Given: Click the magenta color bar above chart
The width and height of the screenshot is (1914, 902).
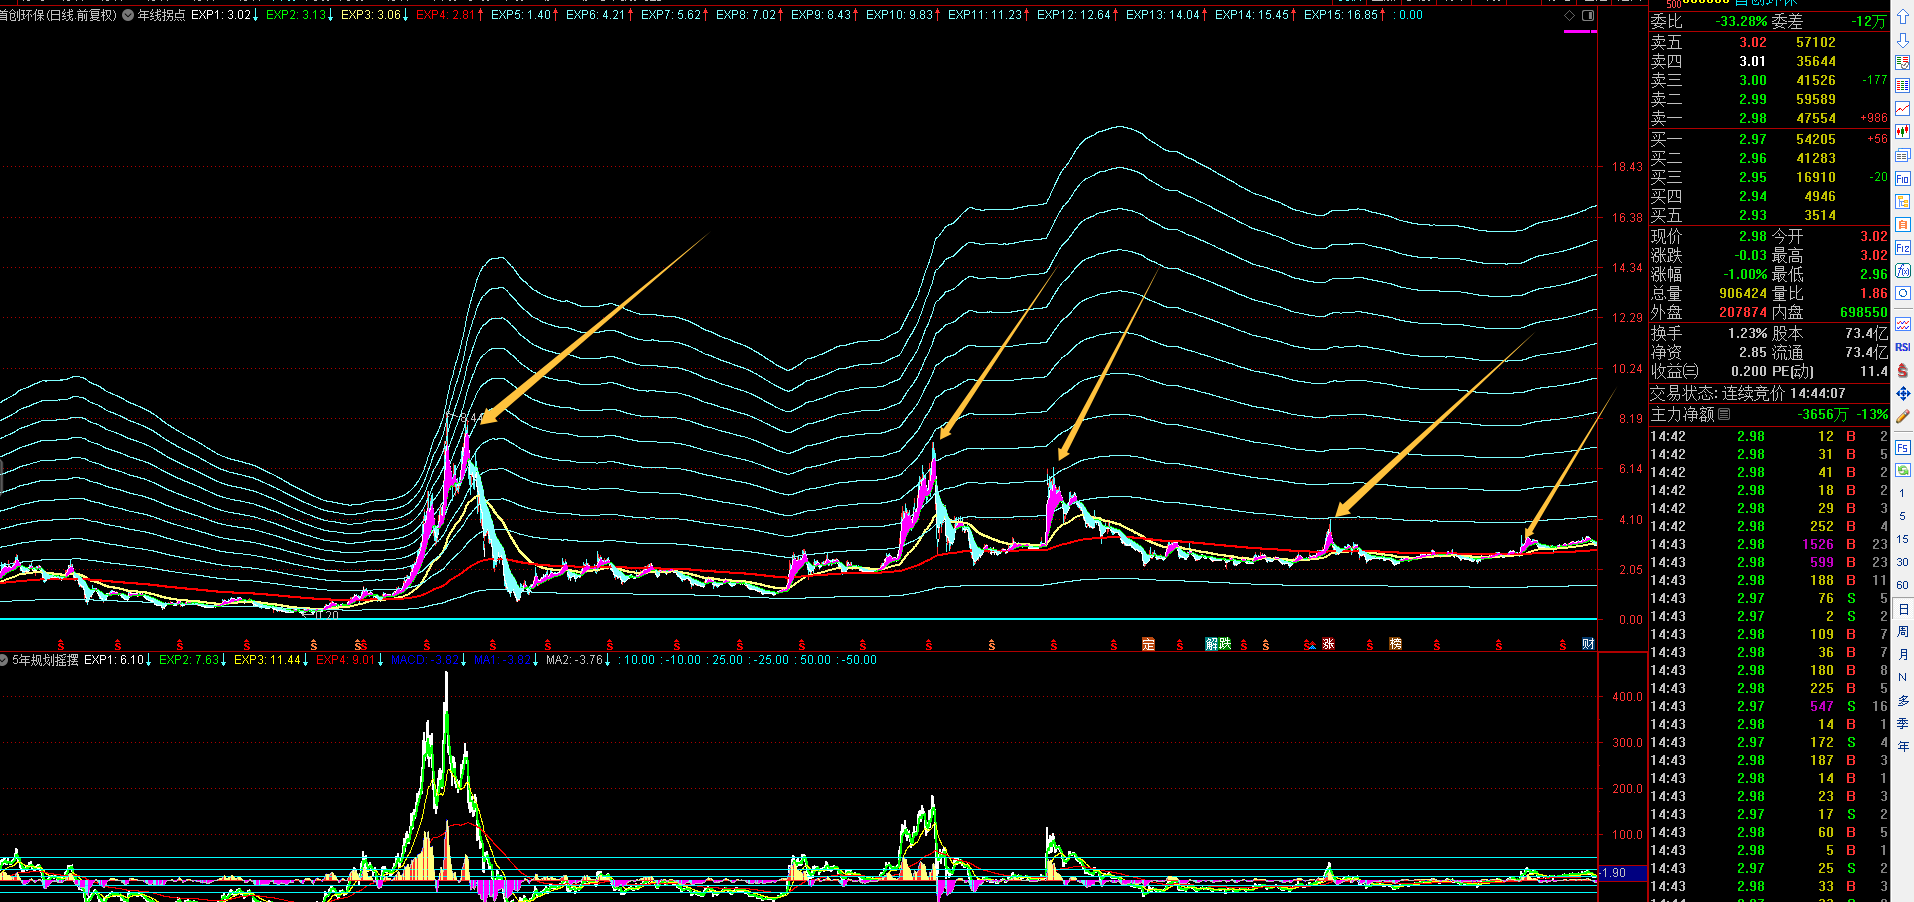Looking at the screenshot, I should pos(1579,32).
